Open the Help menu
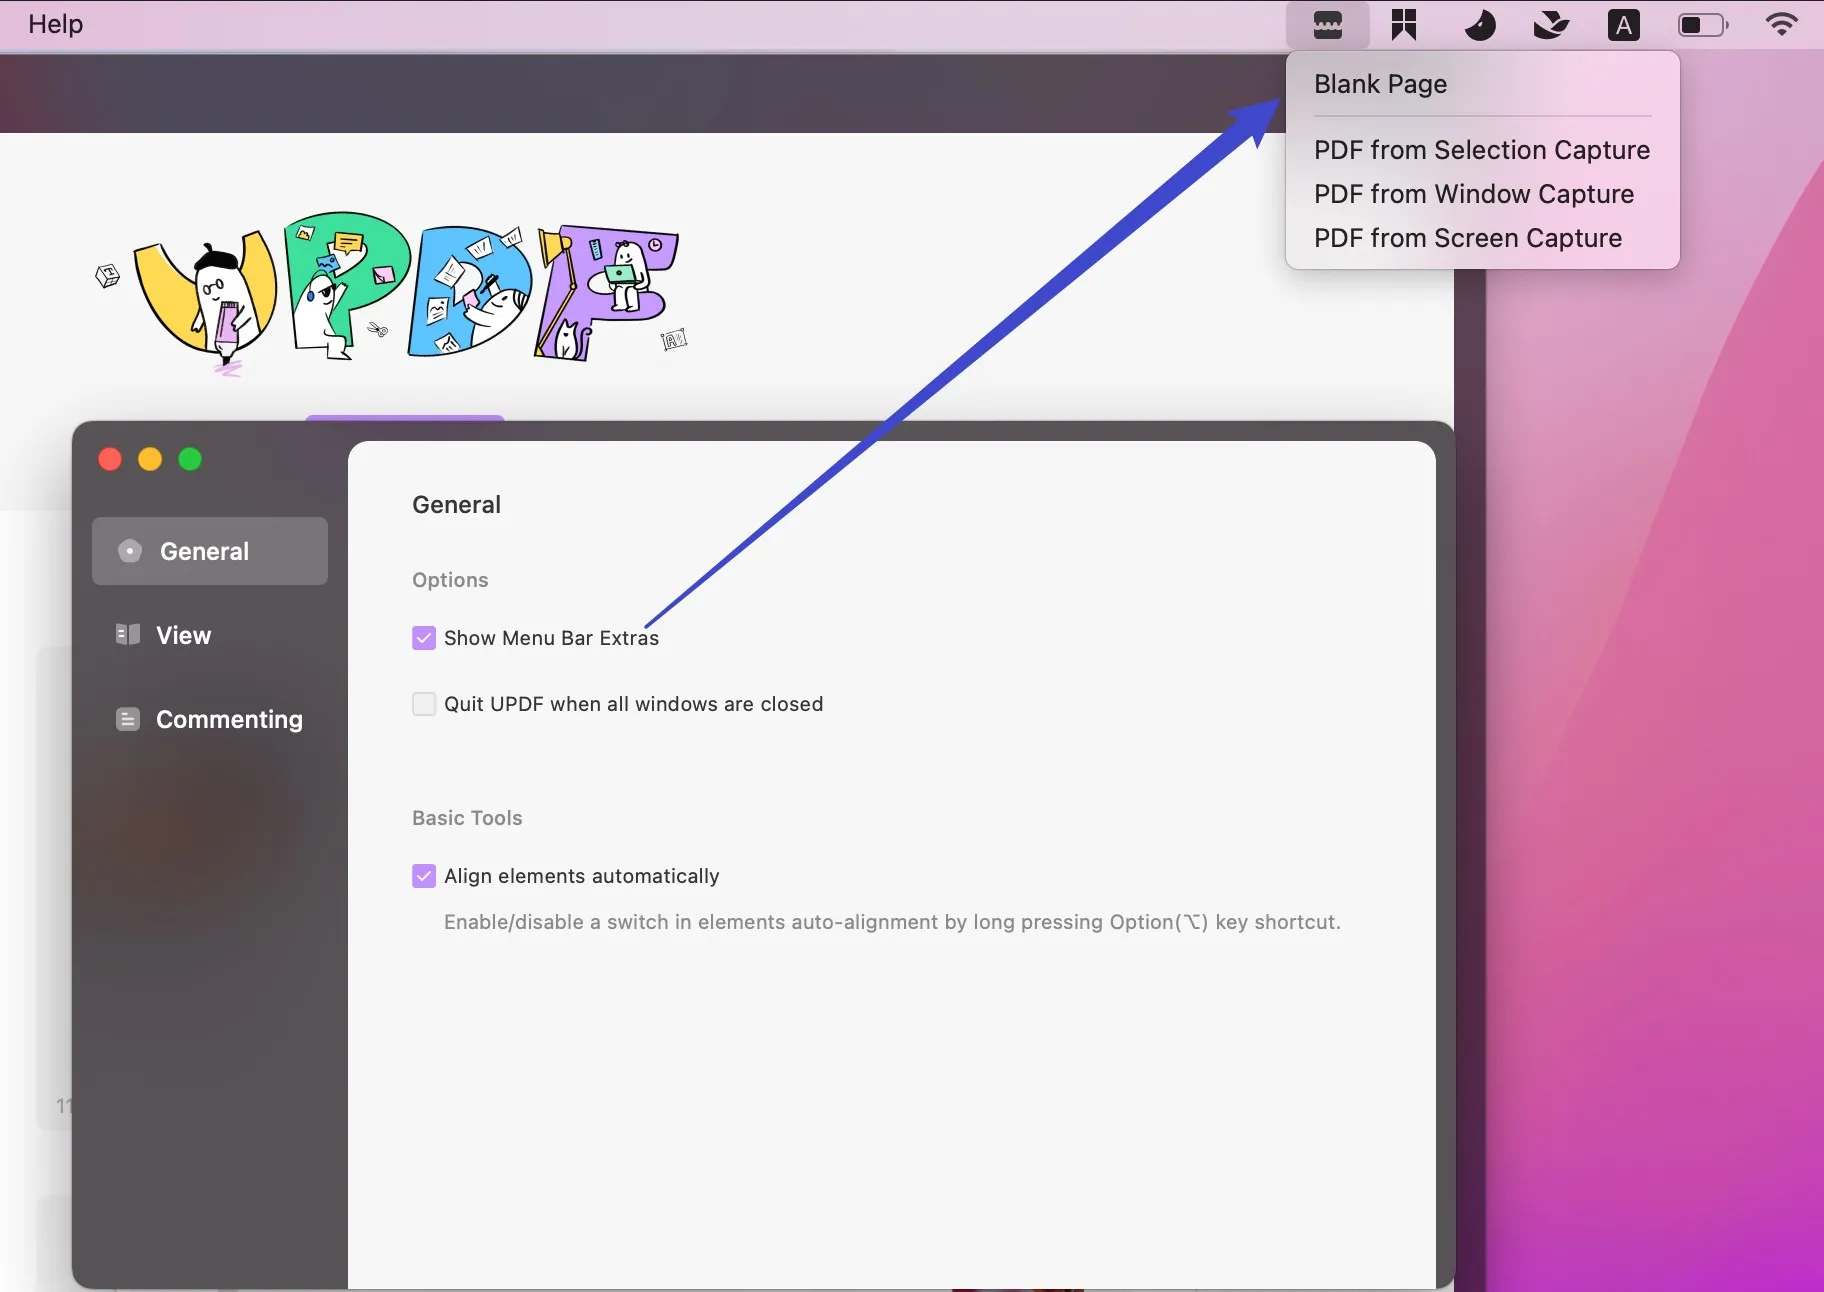This screenshot has width=1824, height=1292. coord(55,24)
